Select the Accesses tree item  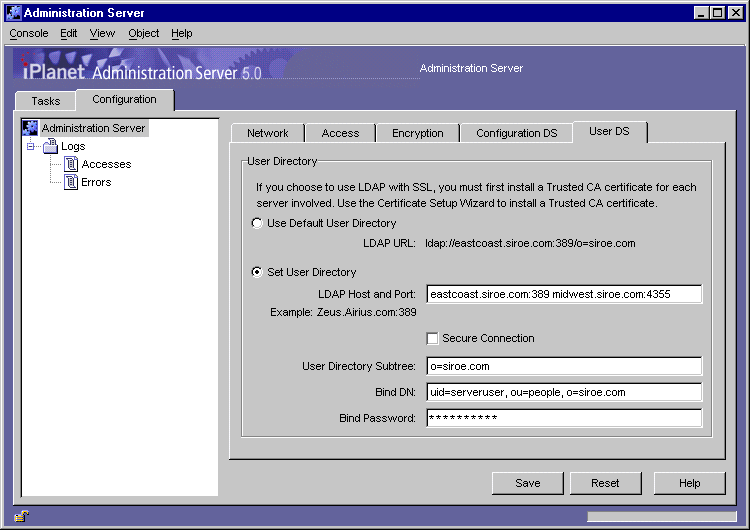pos(106,164)
